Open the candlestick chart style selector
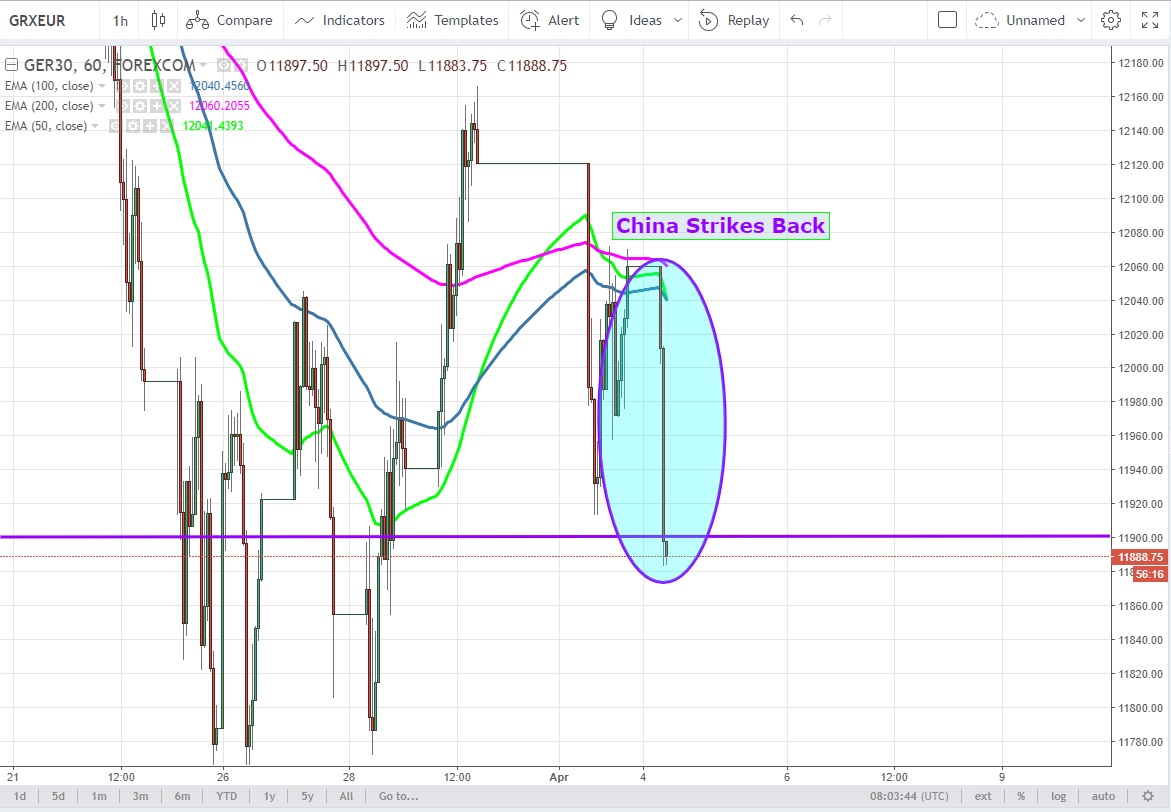 point(158,20)
